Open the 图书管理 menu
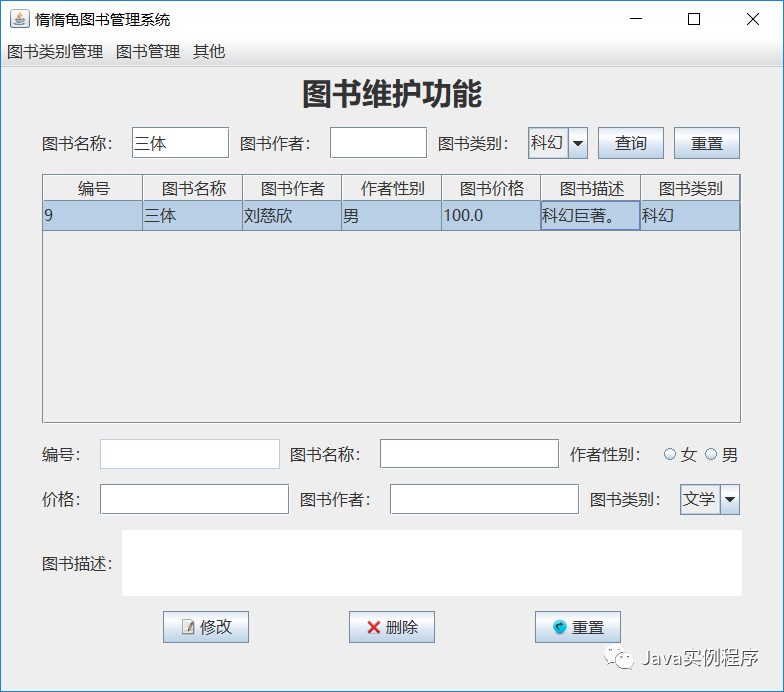 coord(148,52)
